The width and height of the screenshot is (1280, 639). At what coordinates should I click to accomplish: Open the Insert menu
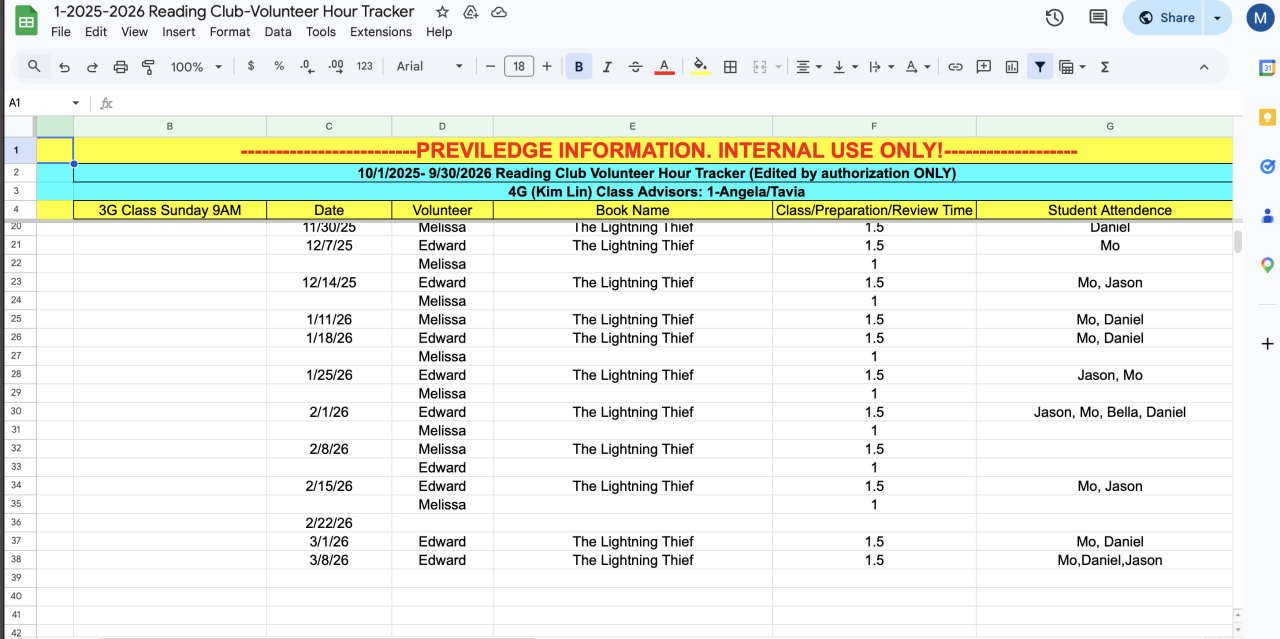[x=179, y=32]
